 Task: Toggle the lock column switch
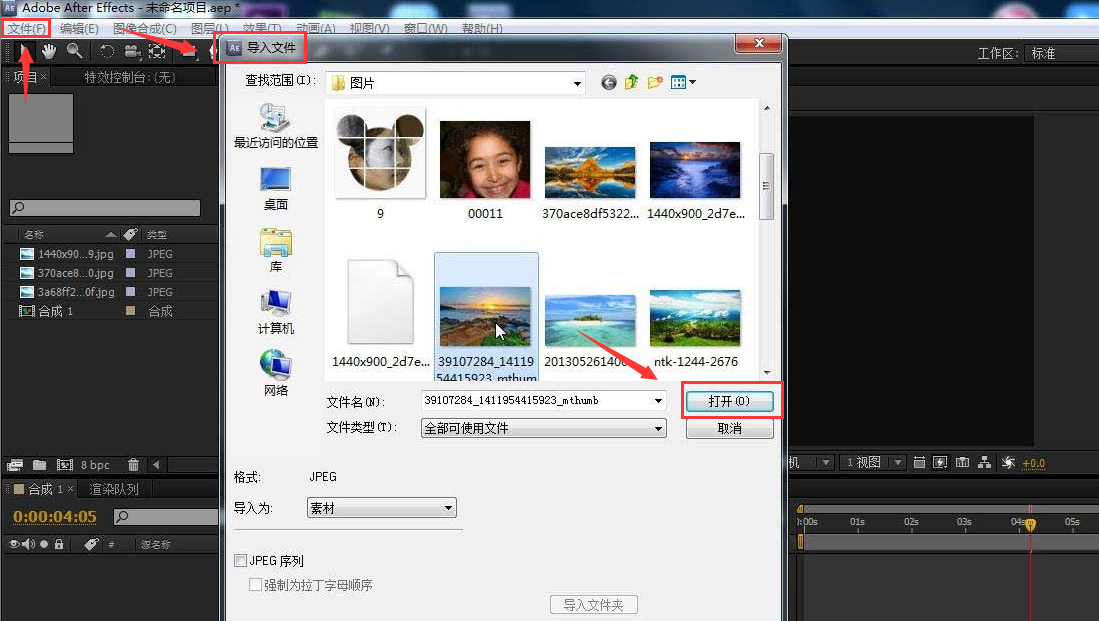(59, 544)
